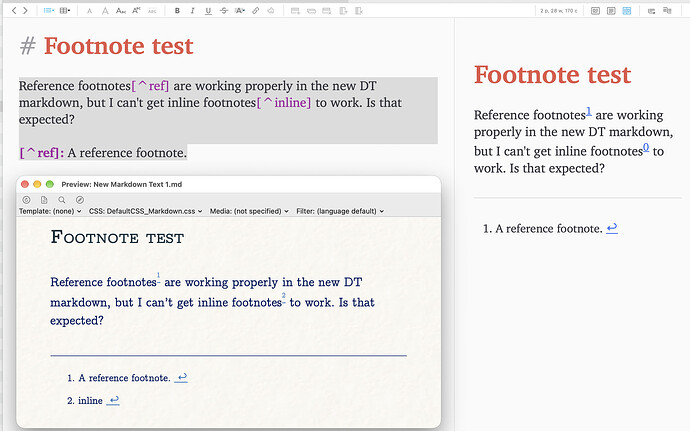Click 'FOOTNOTE TEST' heading in Preview window
The image size is (690, 431).
117,237
